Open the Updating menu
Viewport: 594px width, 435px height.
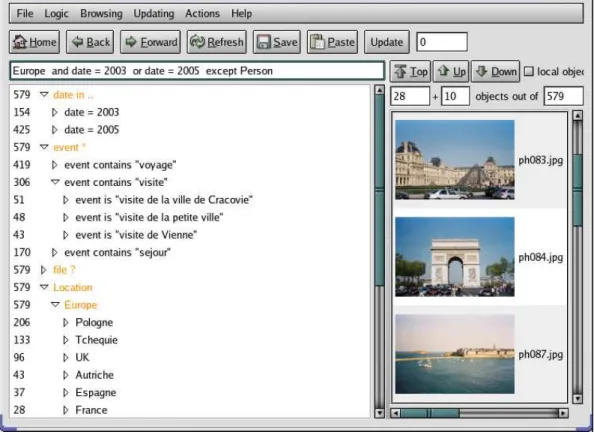pos(154,14)
